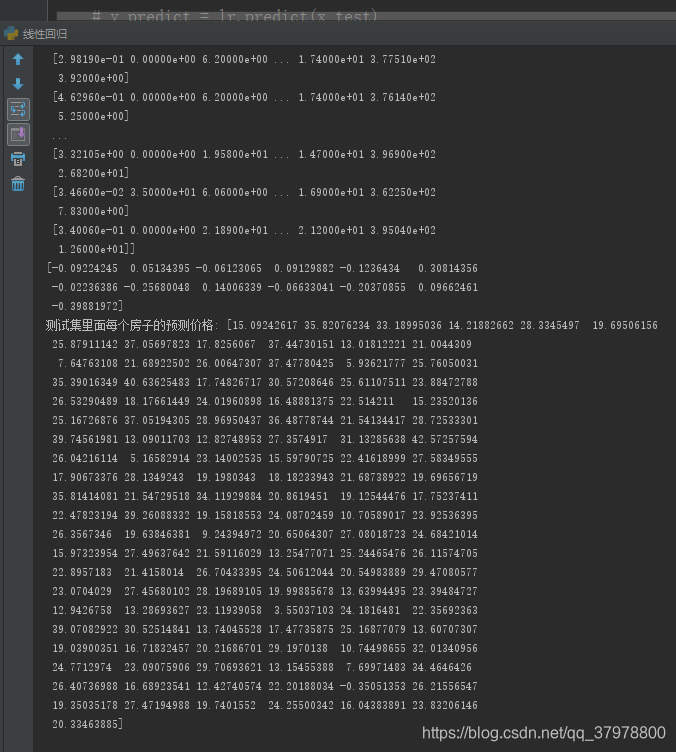Click the scroll down arrow icon
The width and height of the screenshot is (676, 752).
tap(18, 84)
